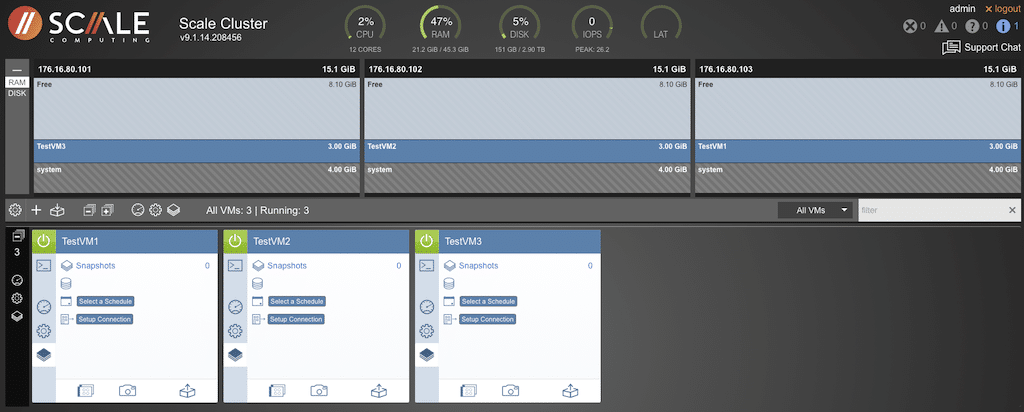Image resolution: width=1024 pixels, height=412 pixels.
Task: View TestVM2 performance gauge tab
Action: click(x=235, y=307)
